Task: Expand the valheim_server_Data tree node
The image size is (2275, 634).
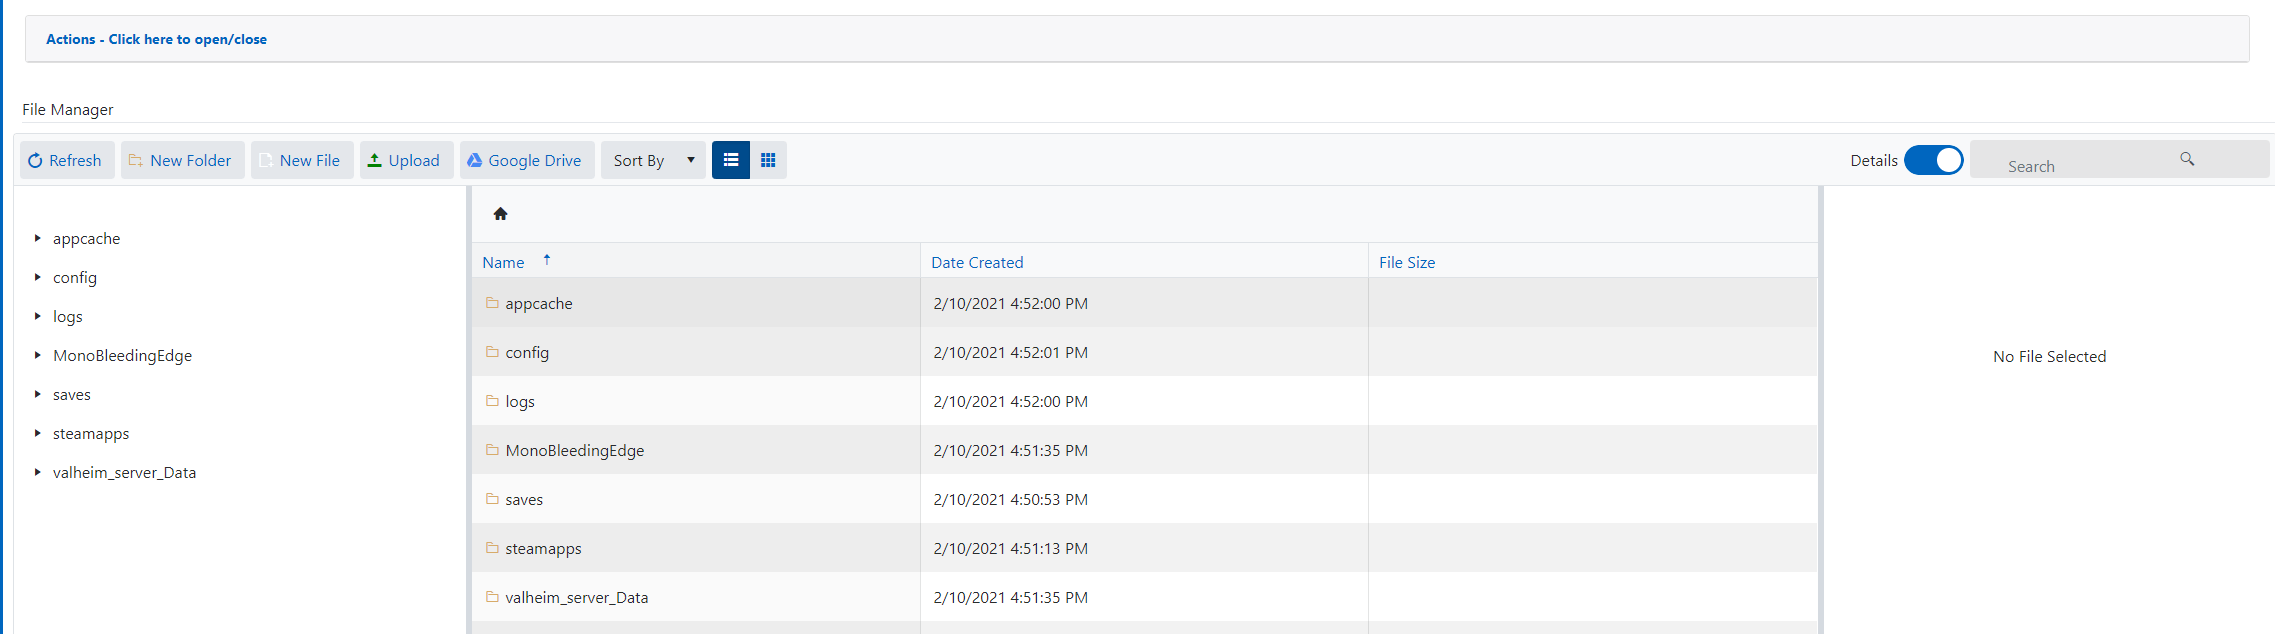Action: pos(38,472)
